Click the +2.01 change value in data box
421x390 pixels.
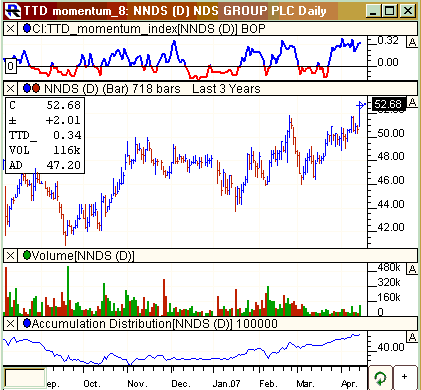(63, 120)
